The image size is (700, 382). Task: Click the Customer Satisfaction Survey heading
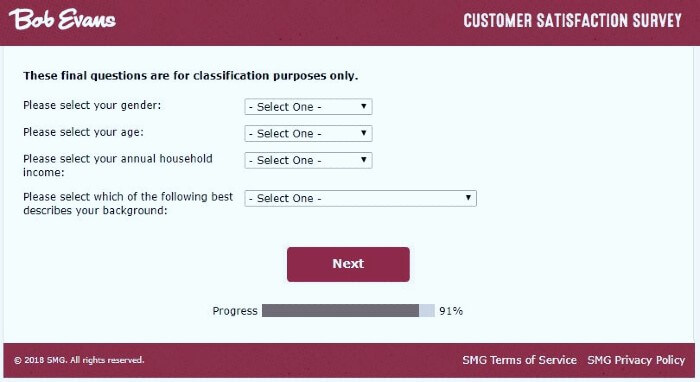pos(572,21)
